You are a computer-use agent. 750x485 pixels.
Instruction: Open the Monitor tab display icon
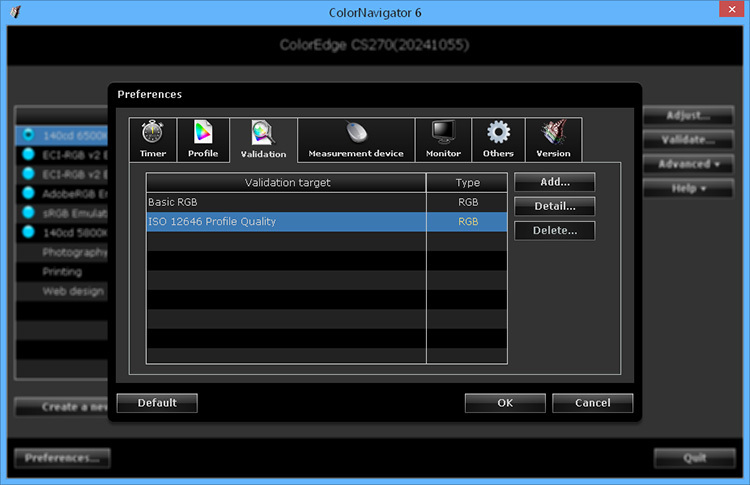(x=443, y=132)
